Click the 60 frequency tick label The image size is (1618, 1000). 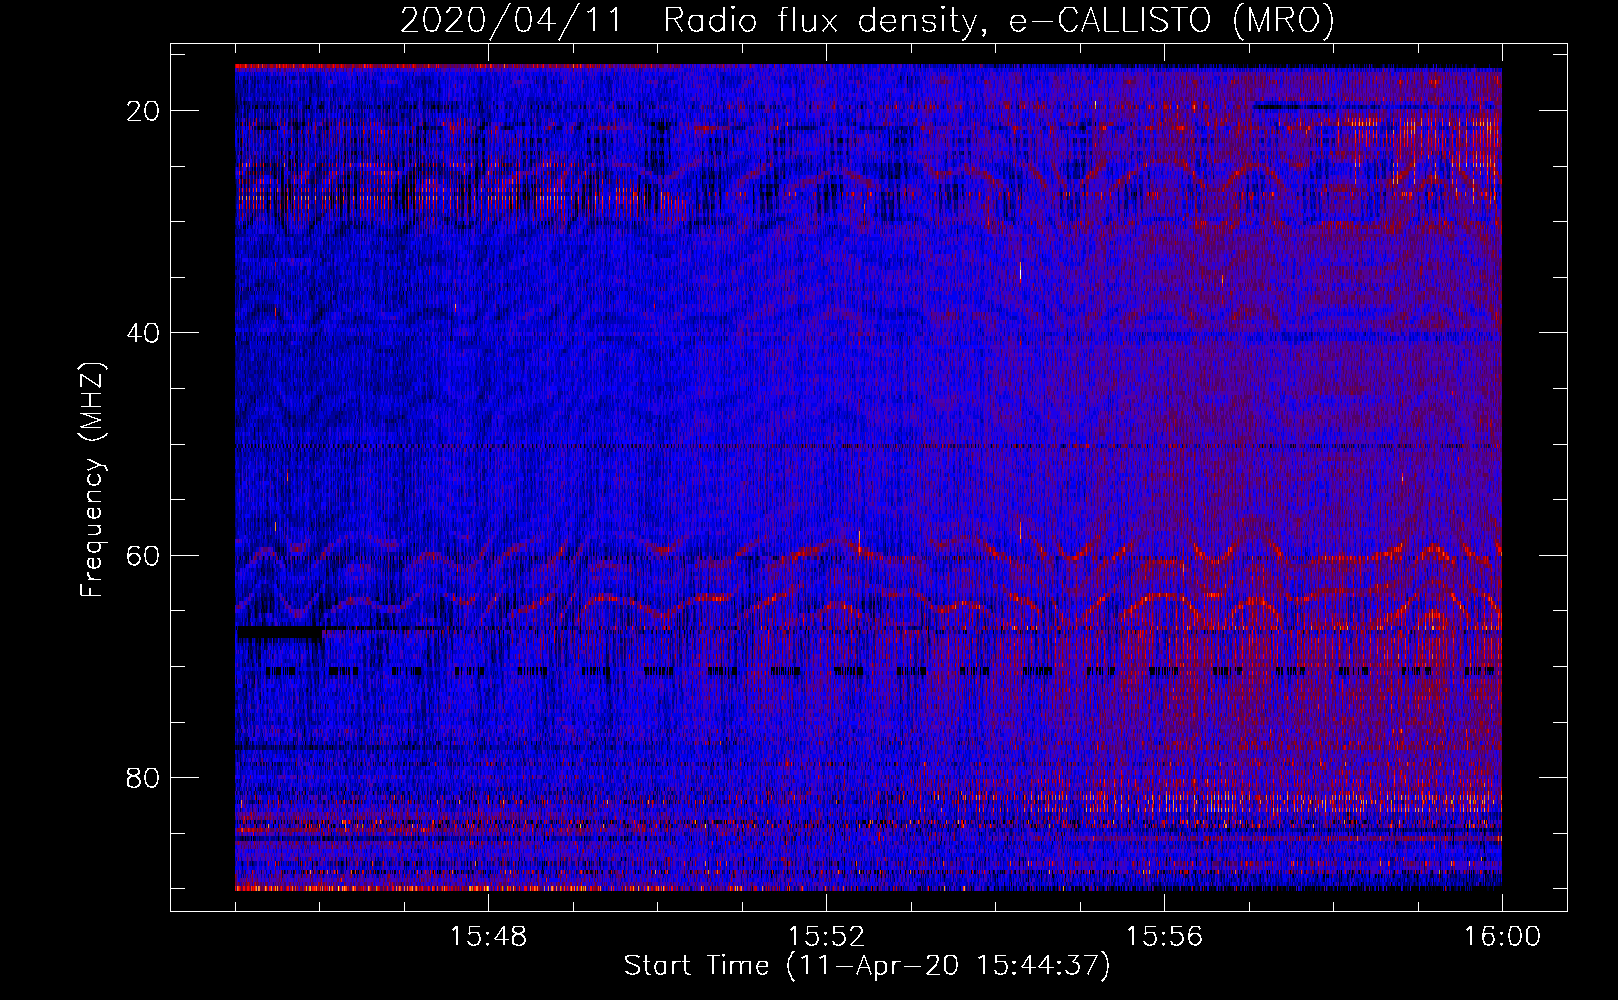coord(144,555)
